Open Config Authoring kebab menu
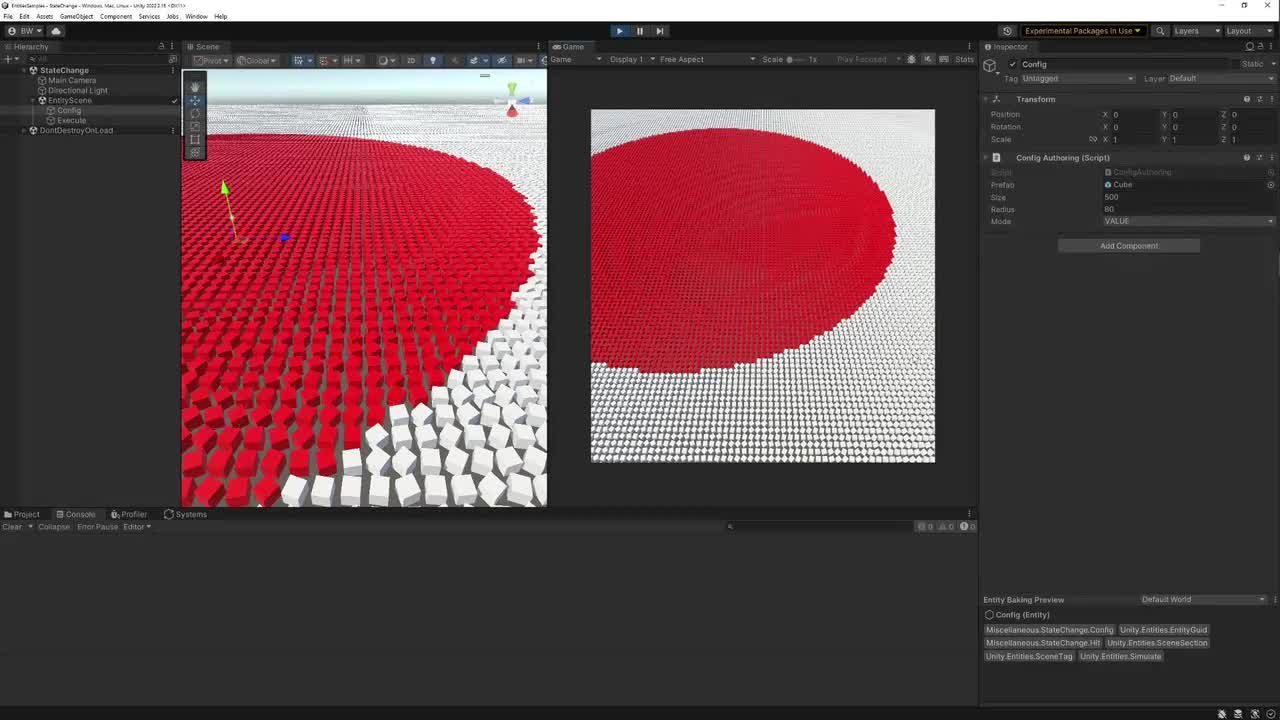Viewport: 1280px width, 720px height. (x=1272, y=157)
